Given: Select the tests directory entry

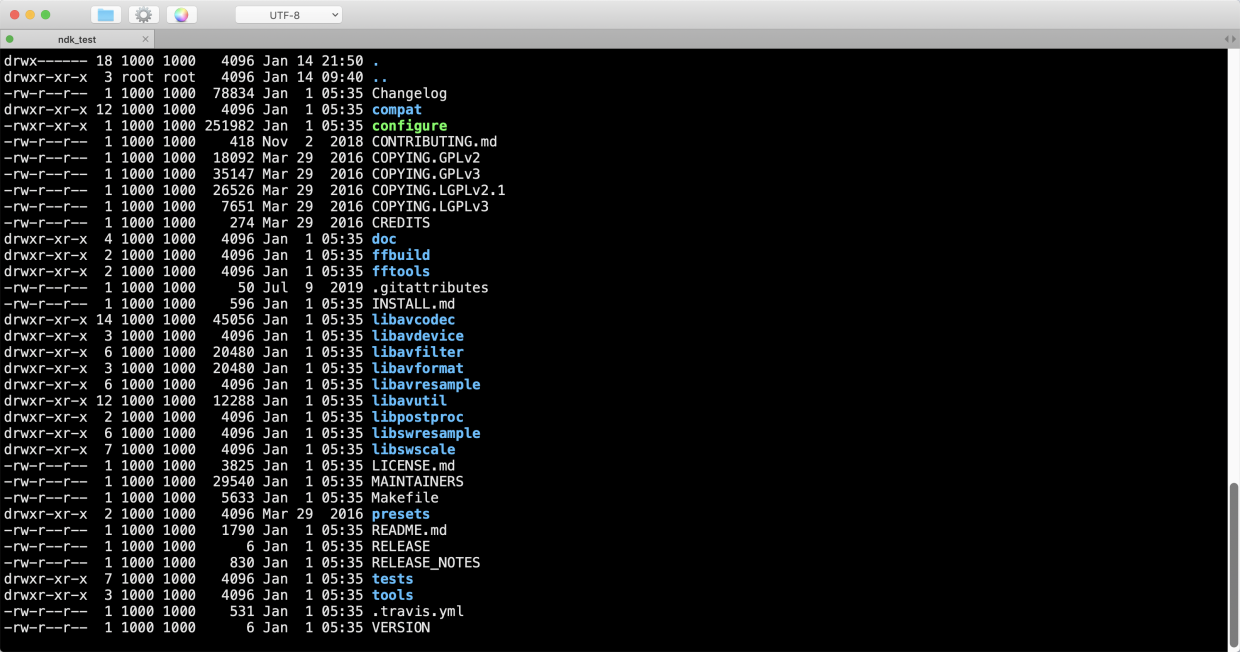Looking at the screenshot, I should 392,578.
